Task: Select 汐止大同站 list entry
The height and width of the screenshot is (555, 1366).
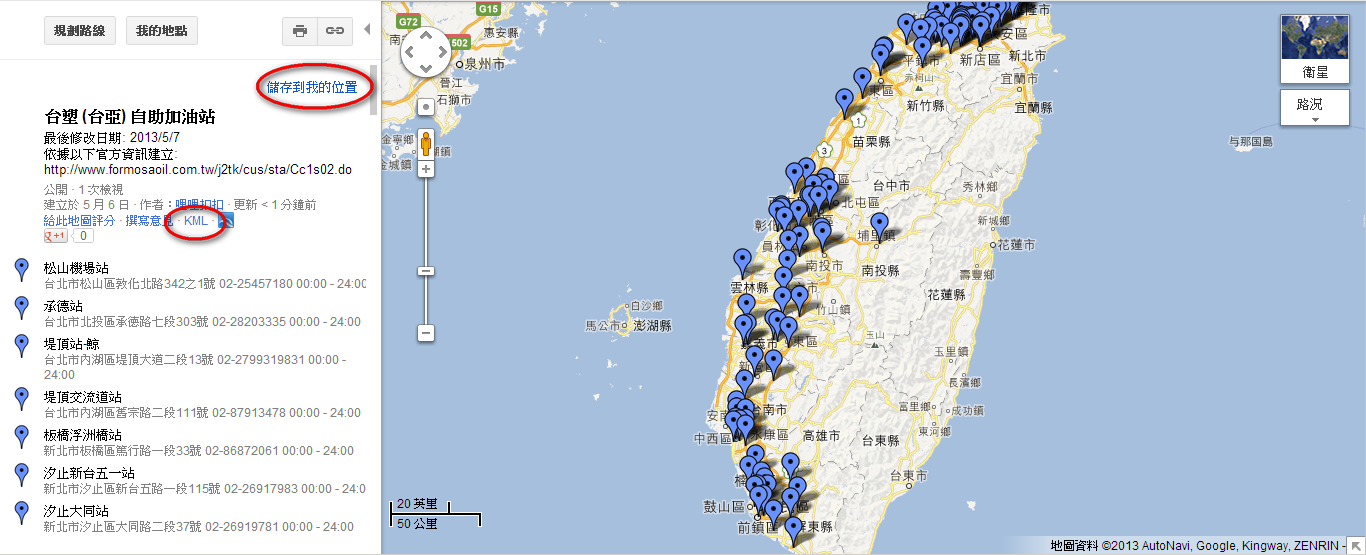Action: (x=76, y=511)
